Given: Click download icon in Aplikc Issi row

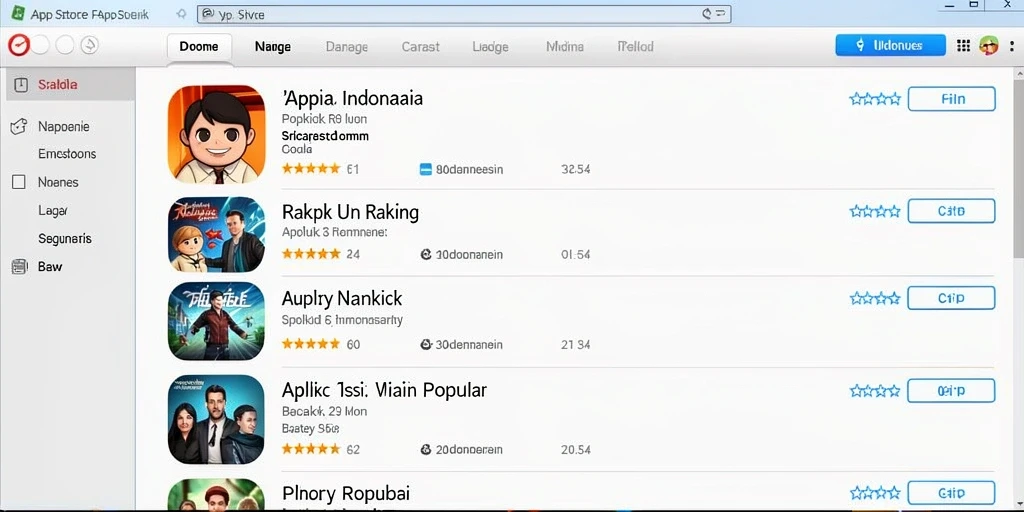Looking at the screenshot, I should 426,449.
